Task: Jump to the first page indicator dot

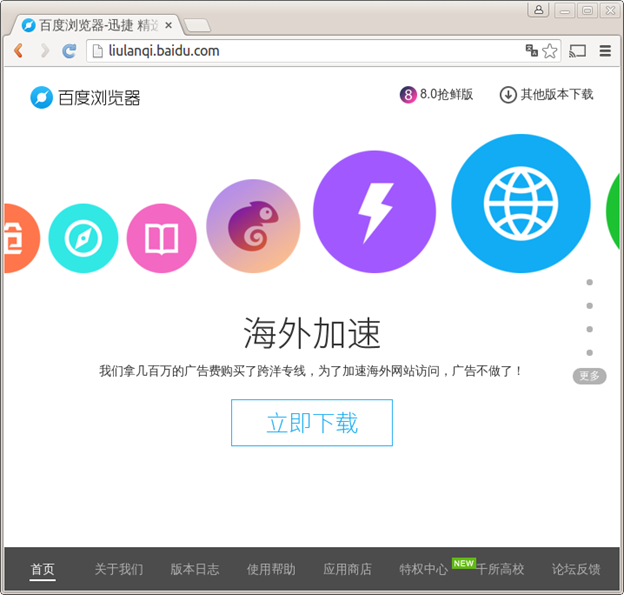Action: (x=589, y=282)
